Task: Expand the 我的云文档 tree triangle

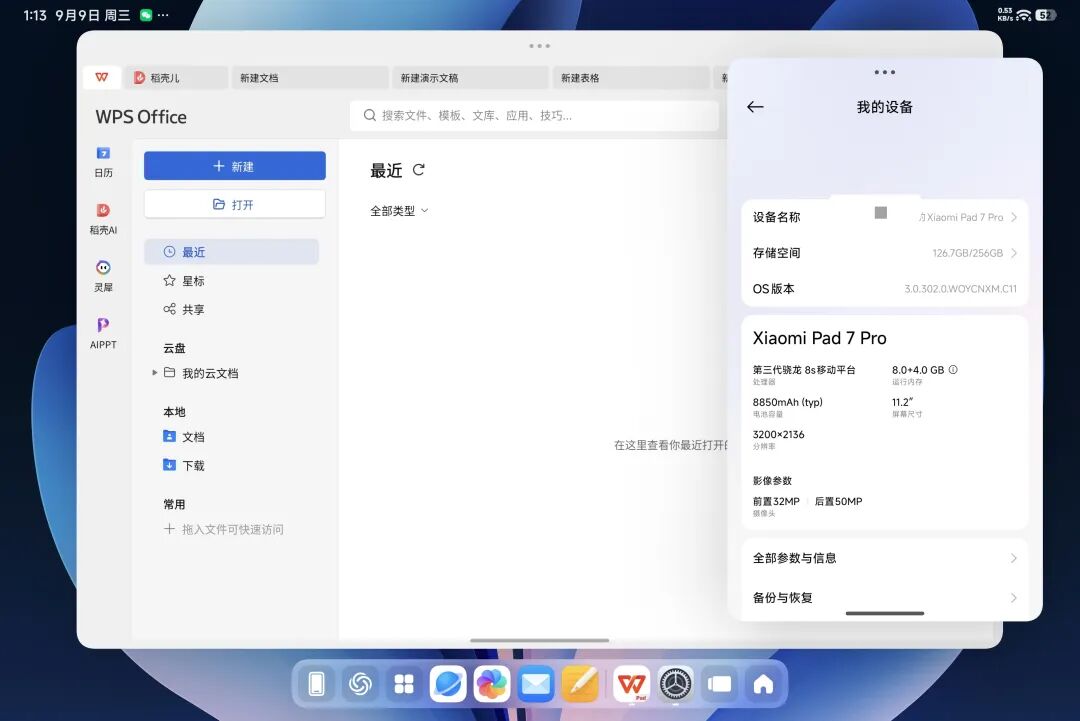Action: 154,373
